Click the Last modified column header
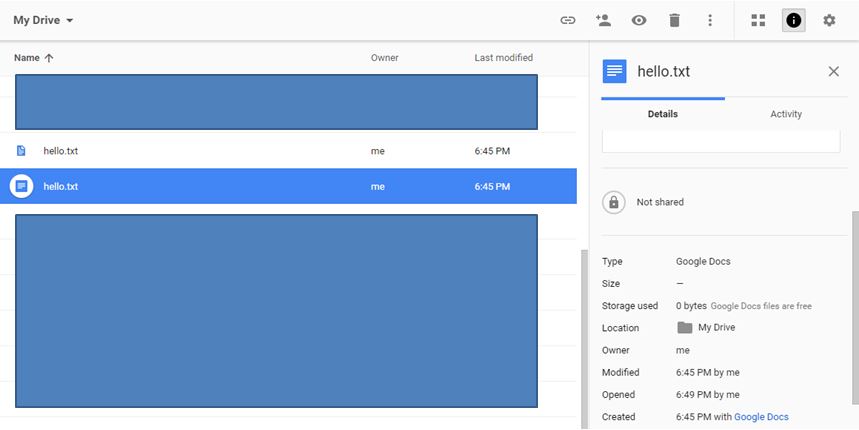This screenshot has width=859, height=430. 503,58
